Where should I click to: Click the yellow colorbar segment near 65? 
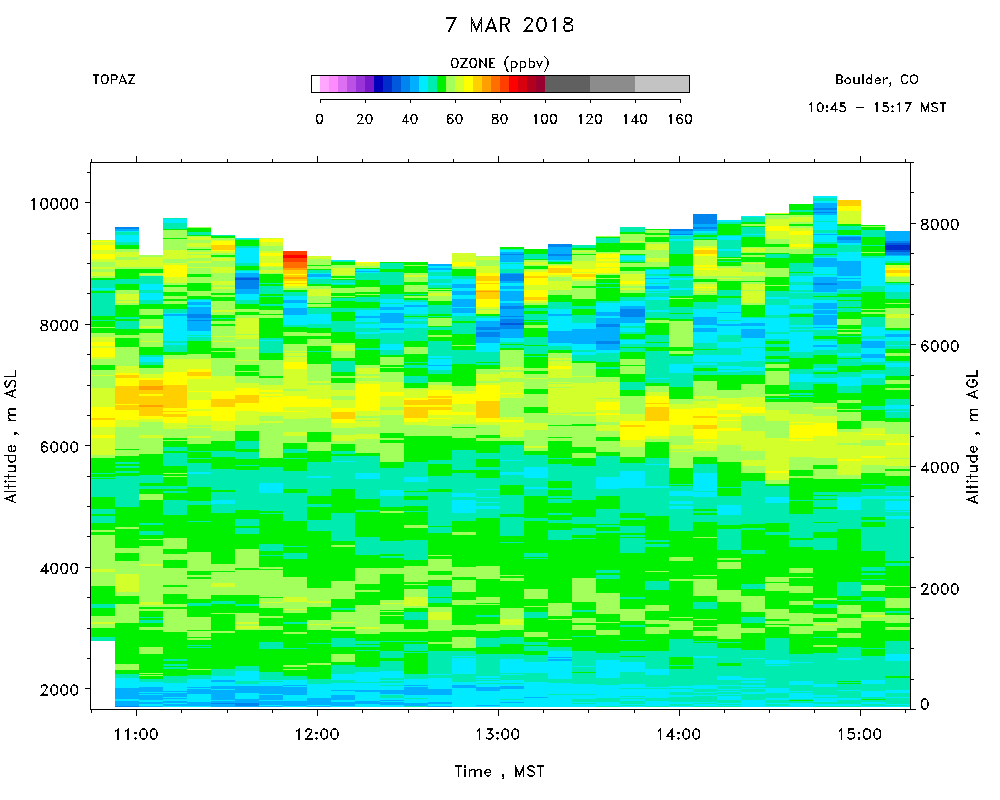tap(468, 84)
